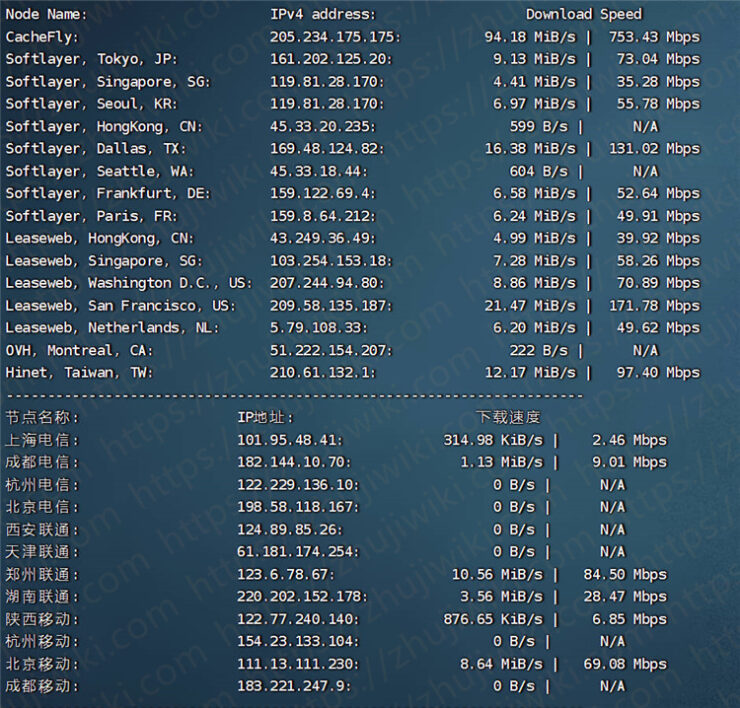
Task: Click the 郑州联通 row label
Action: point(42,575)
